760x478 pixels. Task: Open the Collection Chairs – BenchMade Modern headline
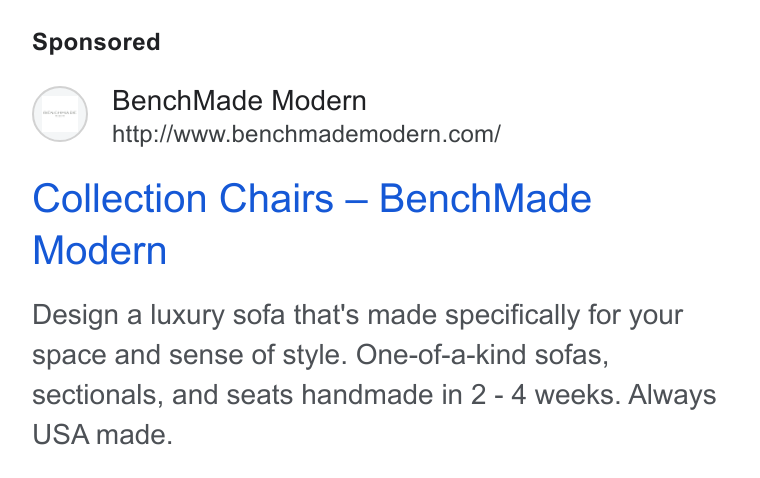pyautogui.click(x=312, y=224)
